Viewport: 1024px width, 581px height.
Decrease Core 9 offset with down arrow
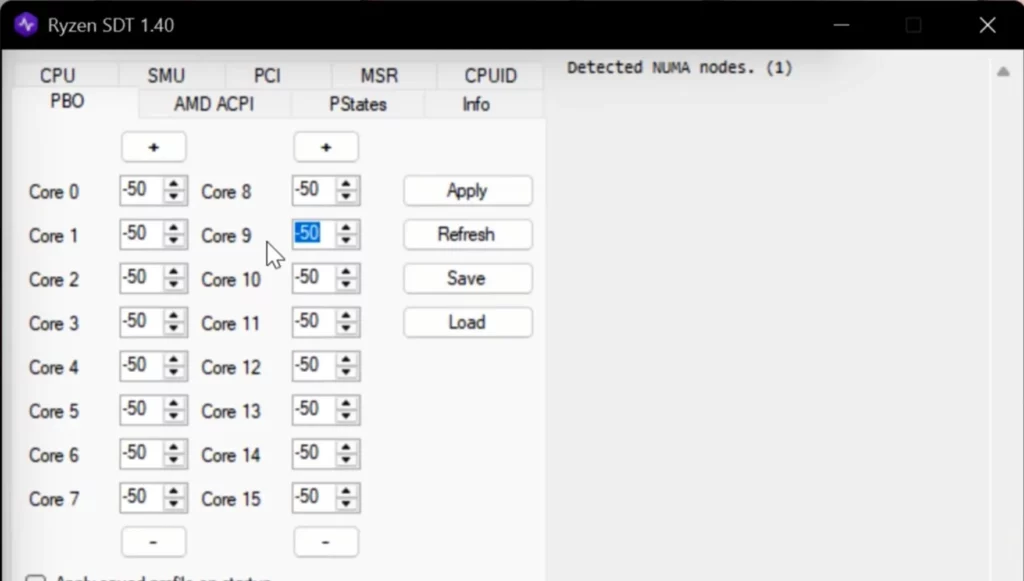pyautogui.click(x=346, y=241)
